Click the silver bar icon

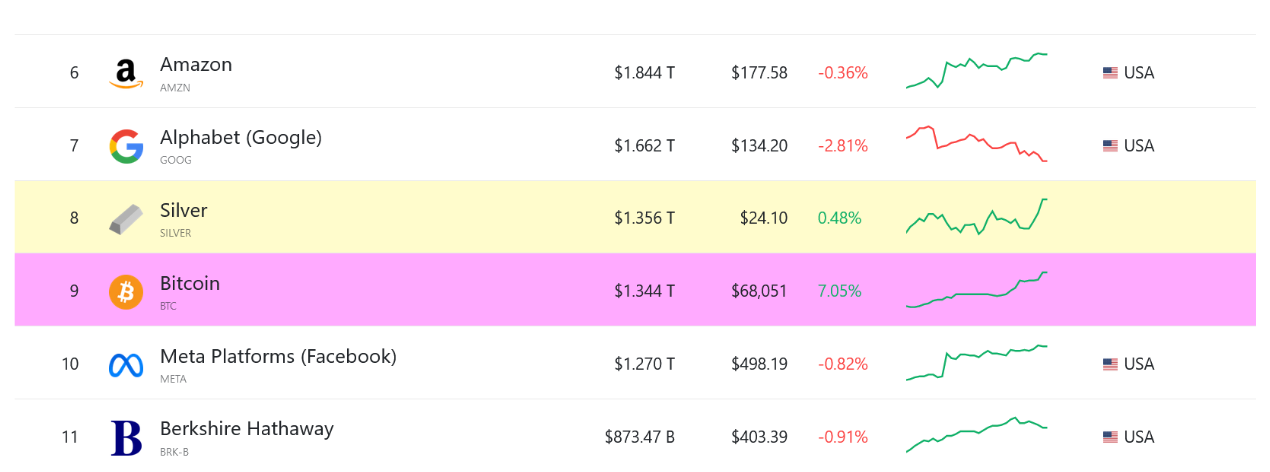(x=126, y=219)
